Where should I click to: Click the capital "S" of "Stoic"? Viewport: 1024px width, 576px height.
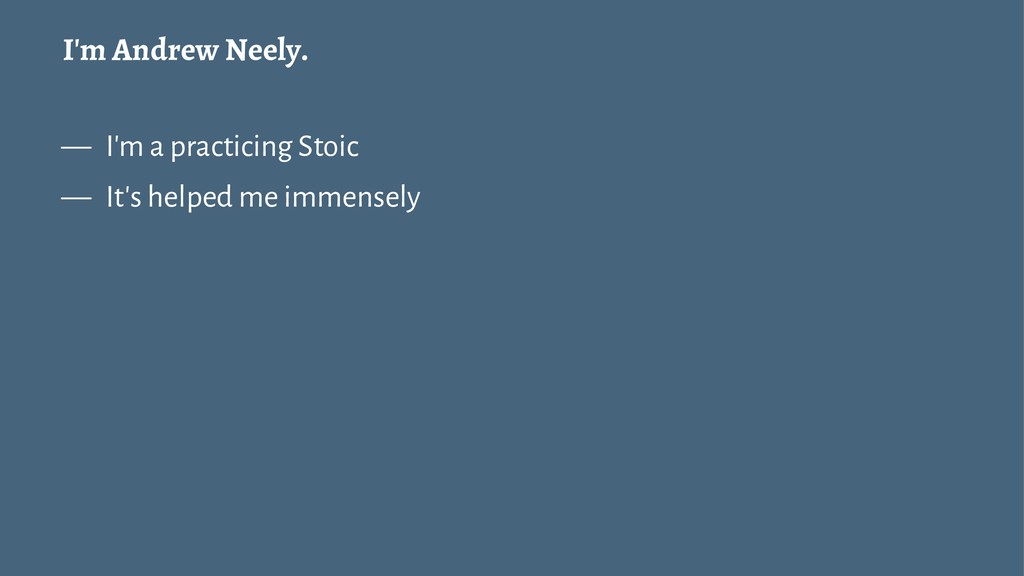pos(305,146)
